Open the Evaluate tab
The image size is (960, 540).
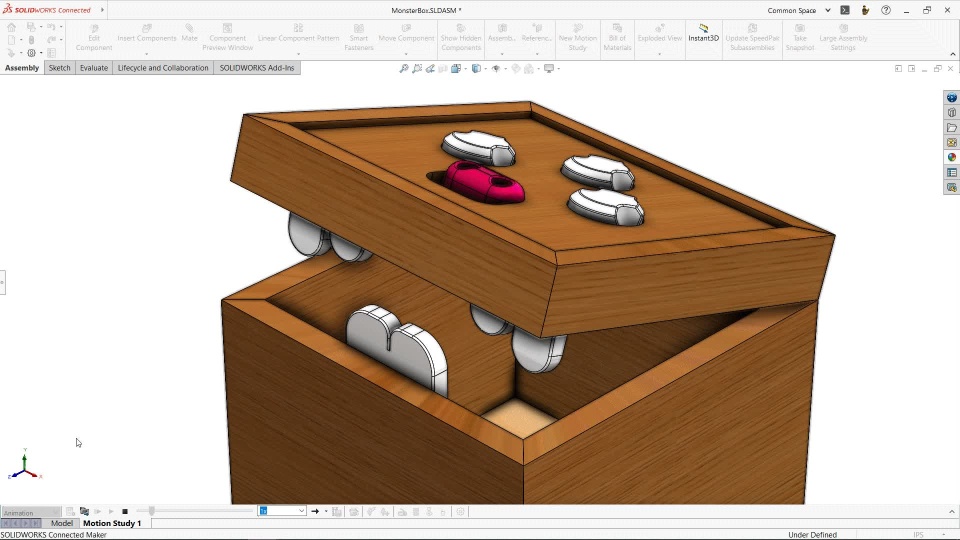94,68
